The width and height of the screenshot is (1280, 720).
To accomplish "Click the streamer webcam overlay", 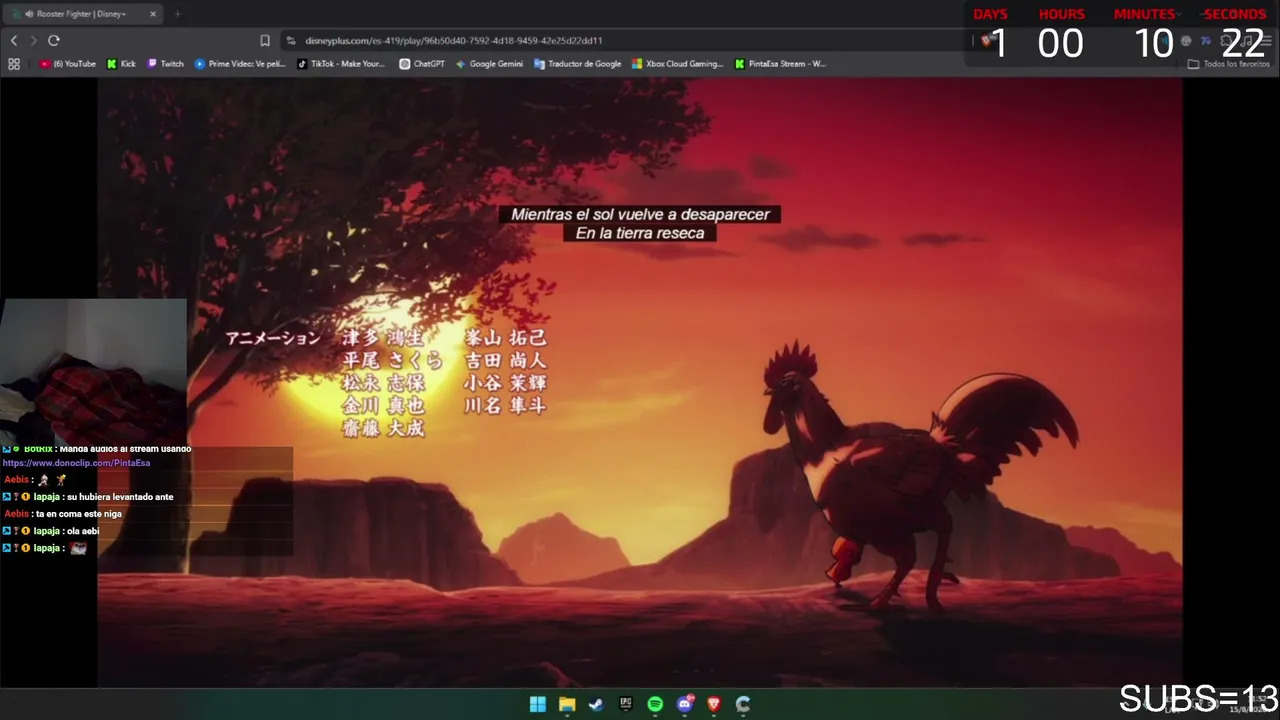I will click(93, 372).
